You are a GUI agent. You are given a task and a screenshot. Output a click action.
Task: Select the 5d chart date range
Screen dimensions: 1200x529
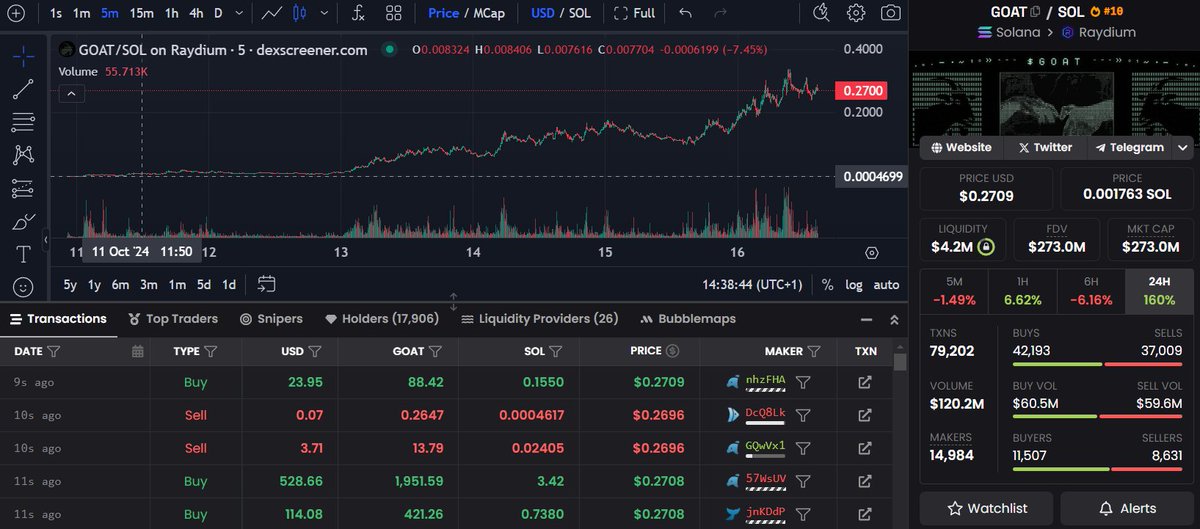(x=204, y=284)
